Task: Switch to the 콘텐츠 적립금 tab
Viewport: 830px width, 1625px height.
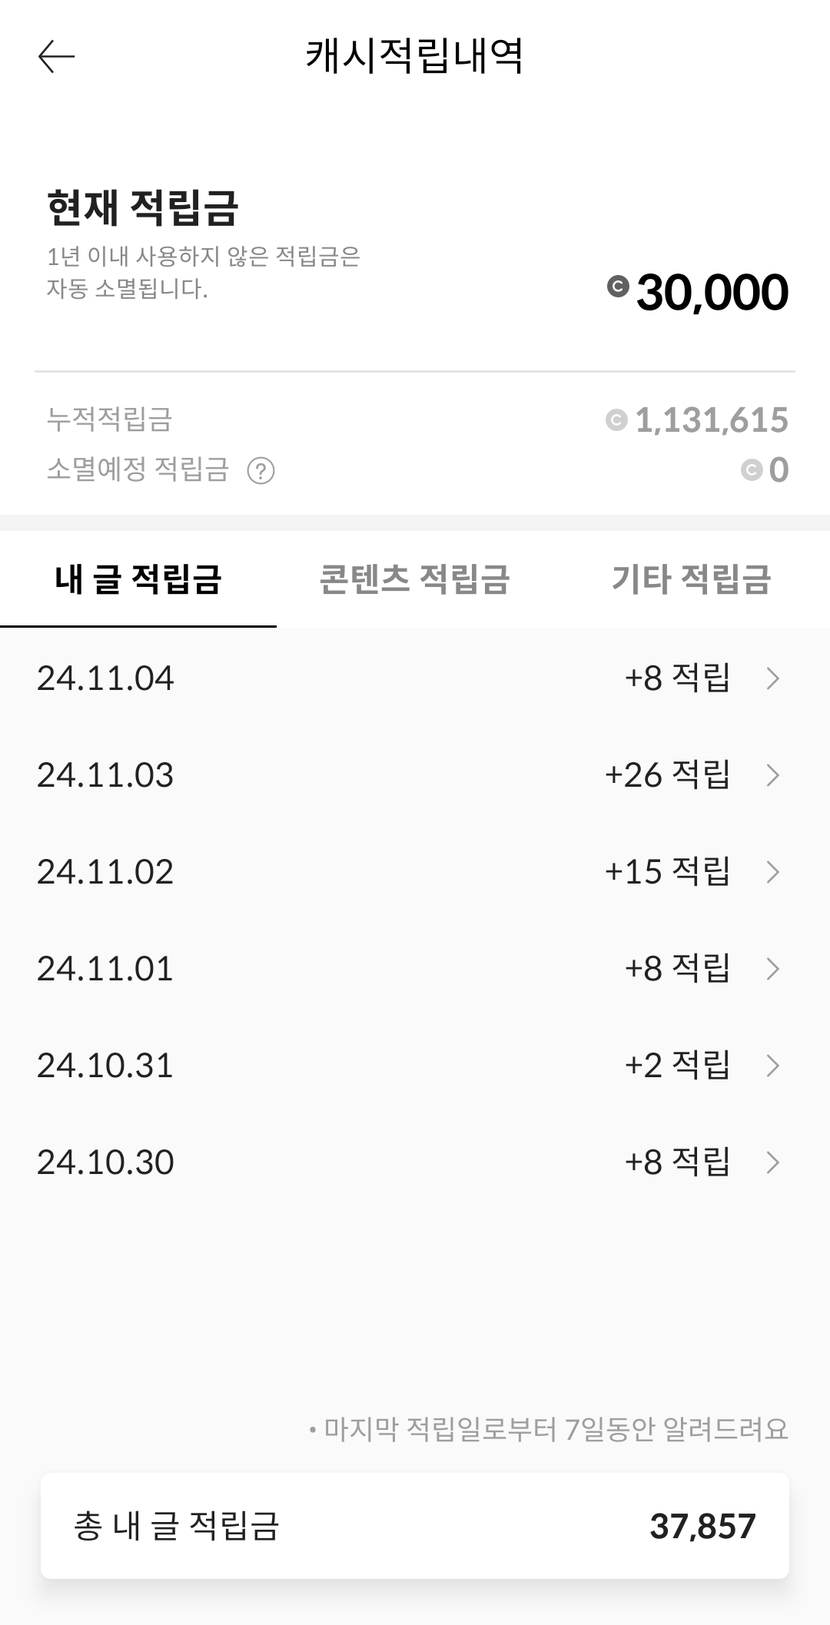Action: point(414,579)
